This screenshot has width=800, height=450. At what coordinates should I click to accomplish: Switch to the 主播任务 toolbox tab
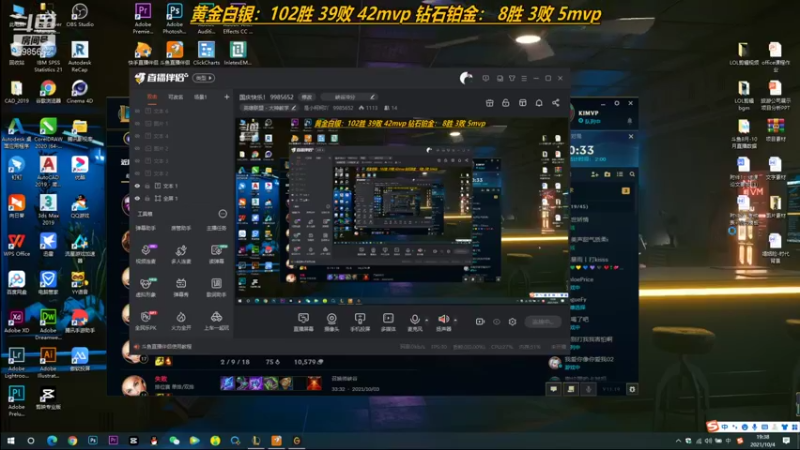[x=216, y=229]
